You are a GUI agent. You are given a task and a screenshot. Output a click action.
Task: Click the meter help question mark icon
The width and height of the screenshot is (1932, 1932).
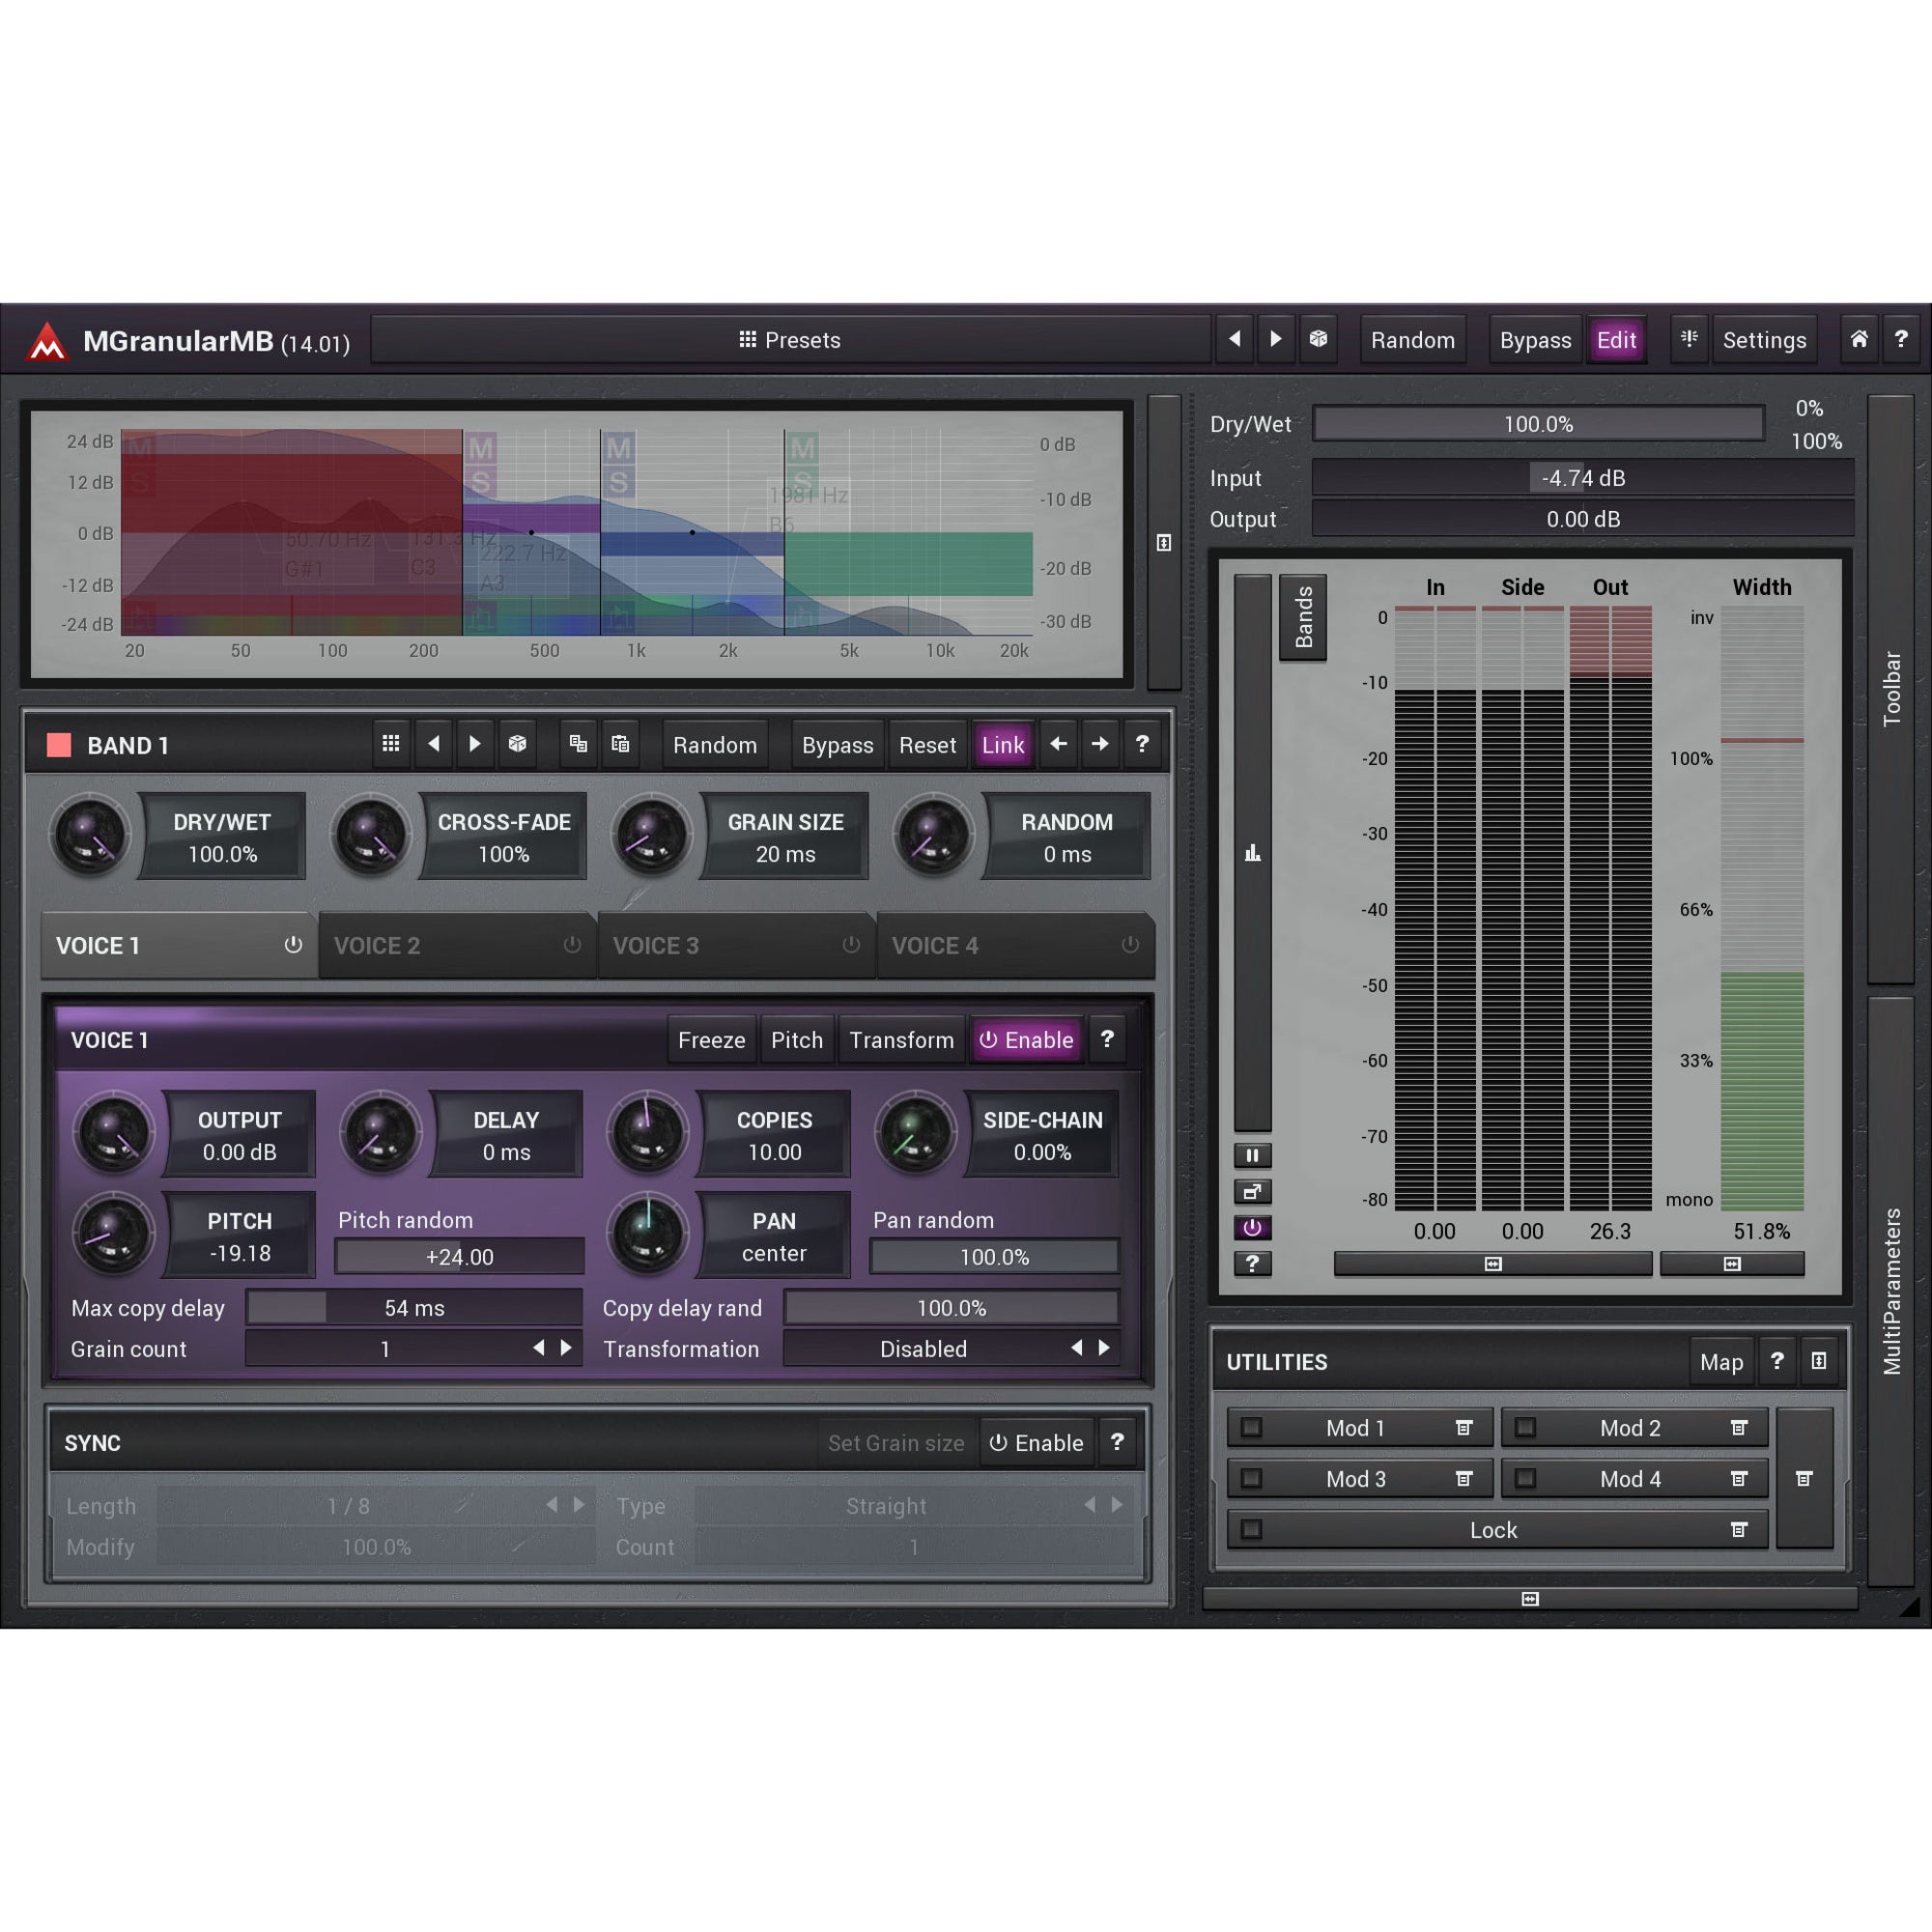(1252, 1263)
